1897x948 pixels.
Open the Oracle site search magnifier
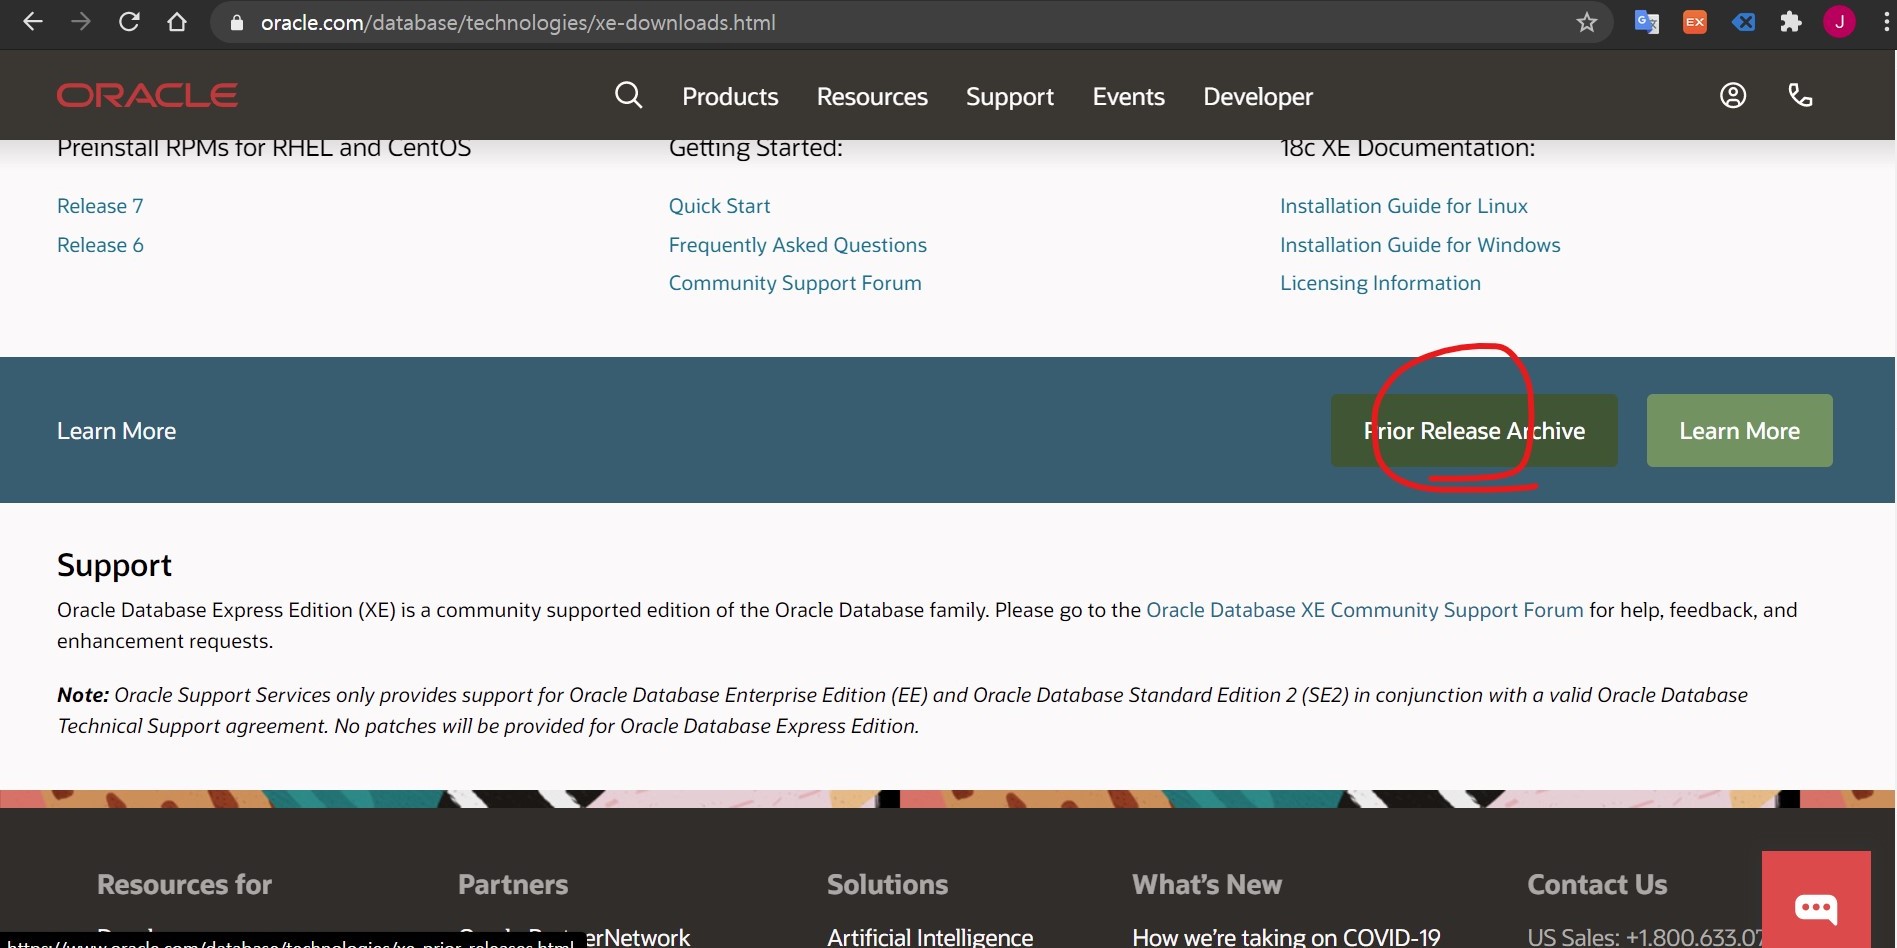628,95
